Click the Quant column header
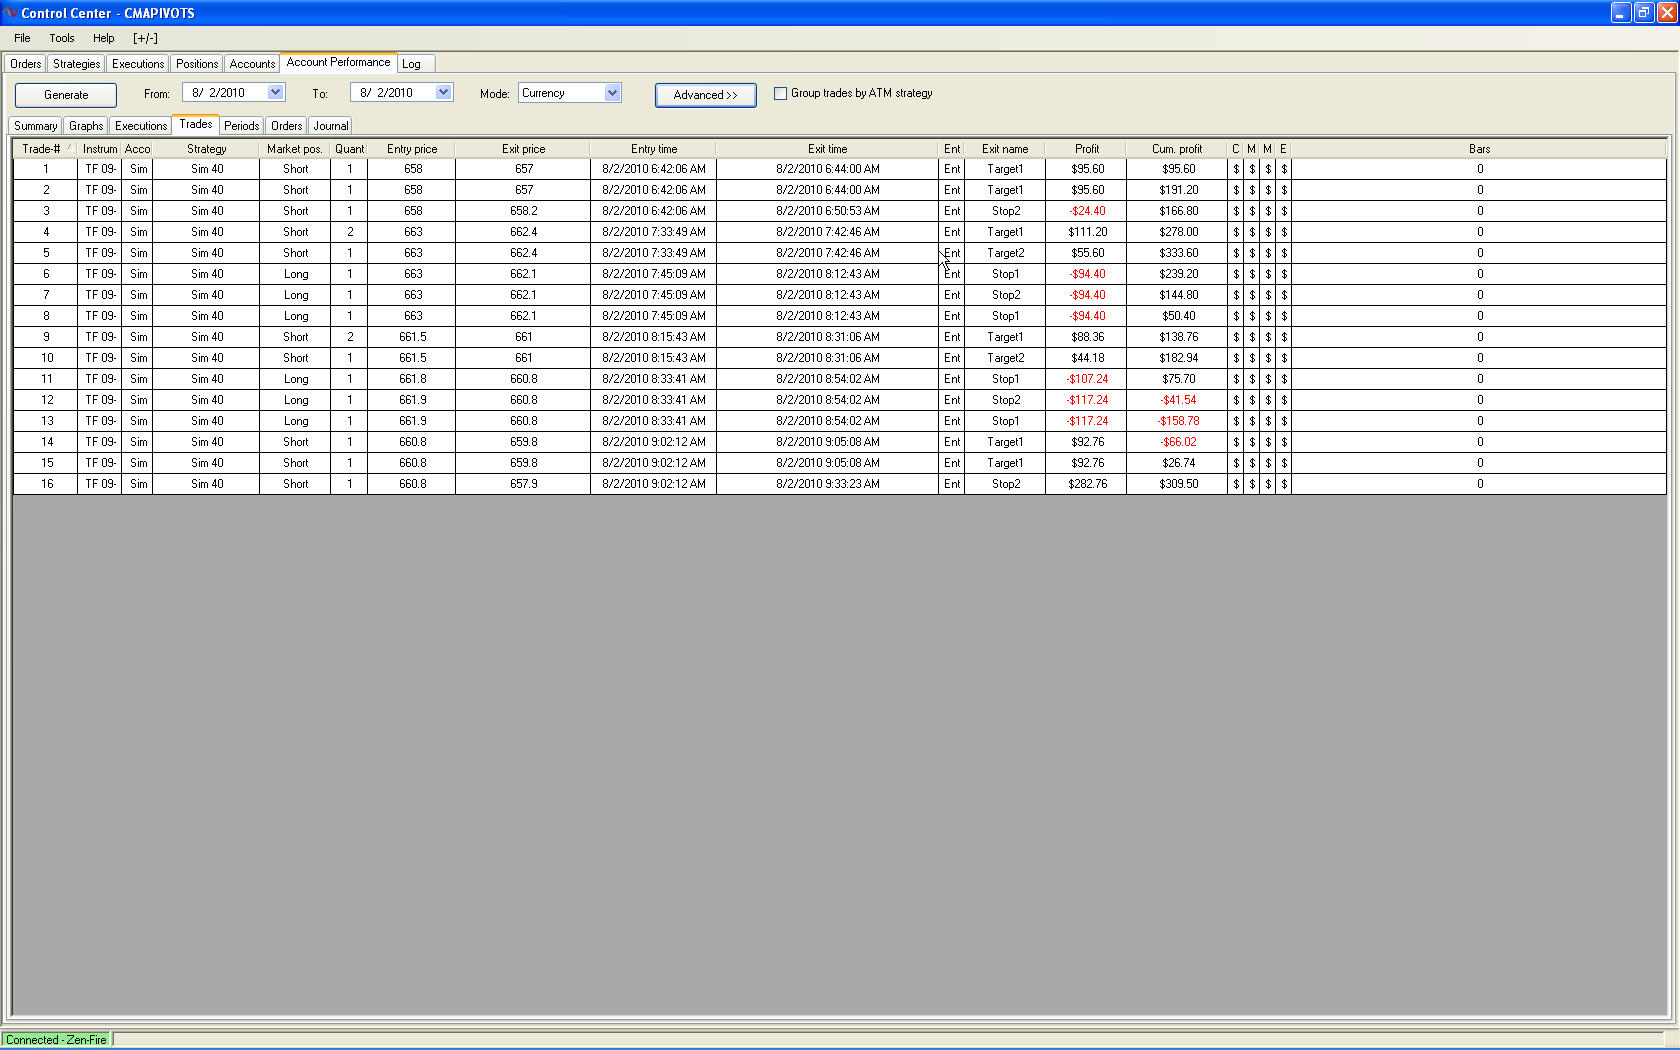This screenshot has width=1680, height=1050. pos(350,149)
